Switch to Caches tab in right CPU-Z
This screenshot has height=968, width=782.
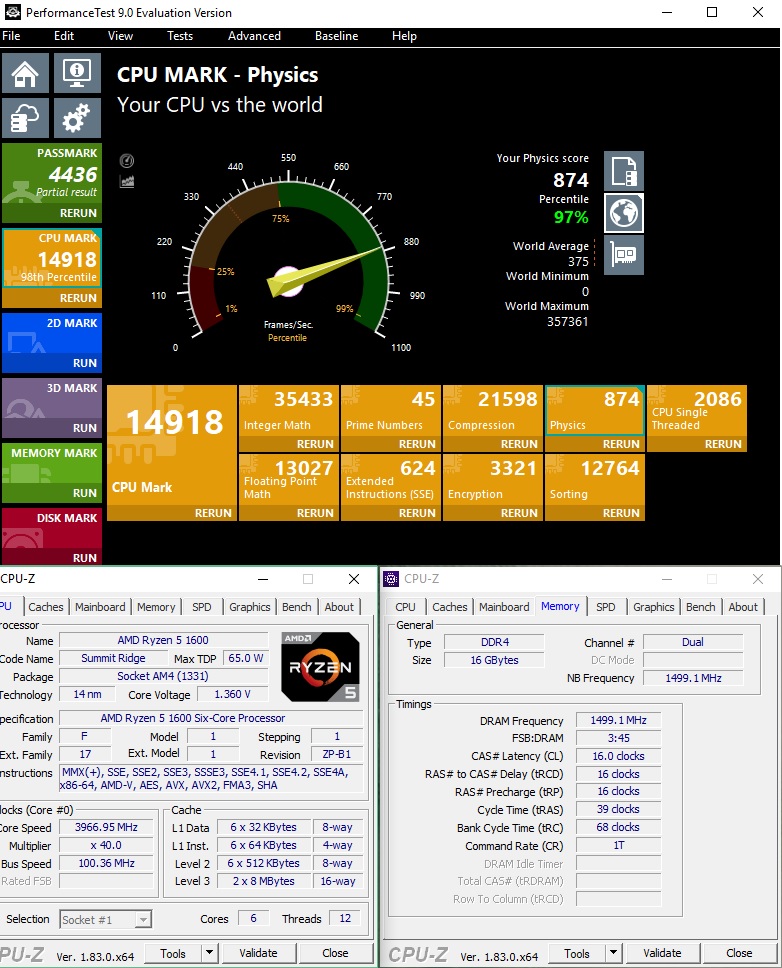(x=449, y=607)
